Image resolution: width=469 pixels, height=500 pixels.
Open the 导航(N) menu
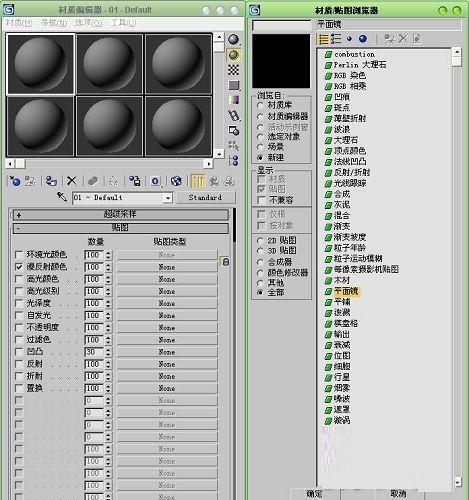54,23
